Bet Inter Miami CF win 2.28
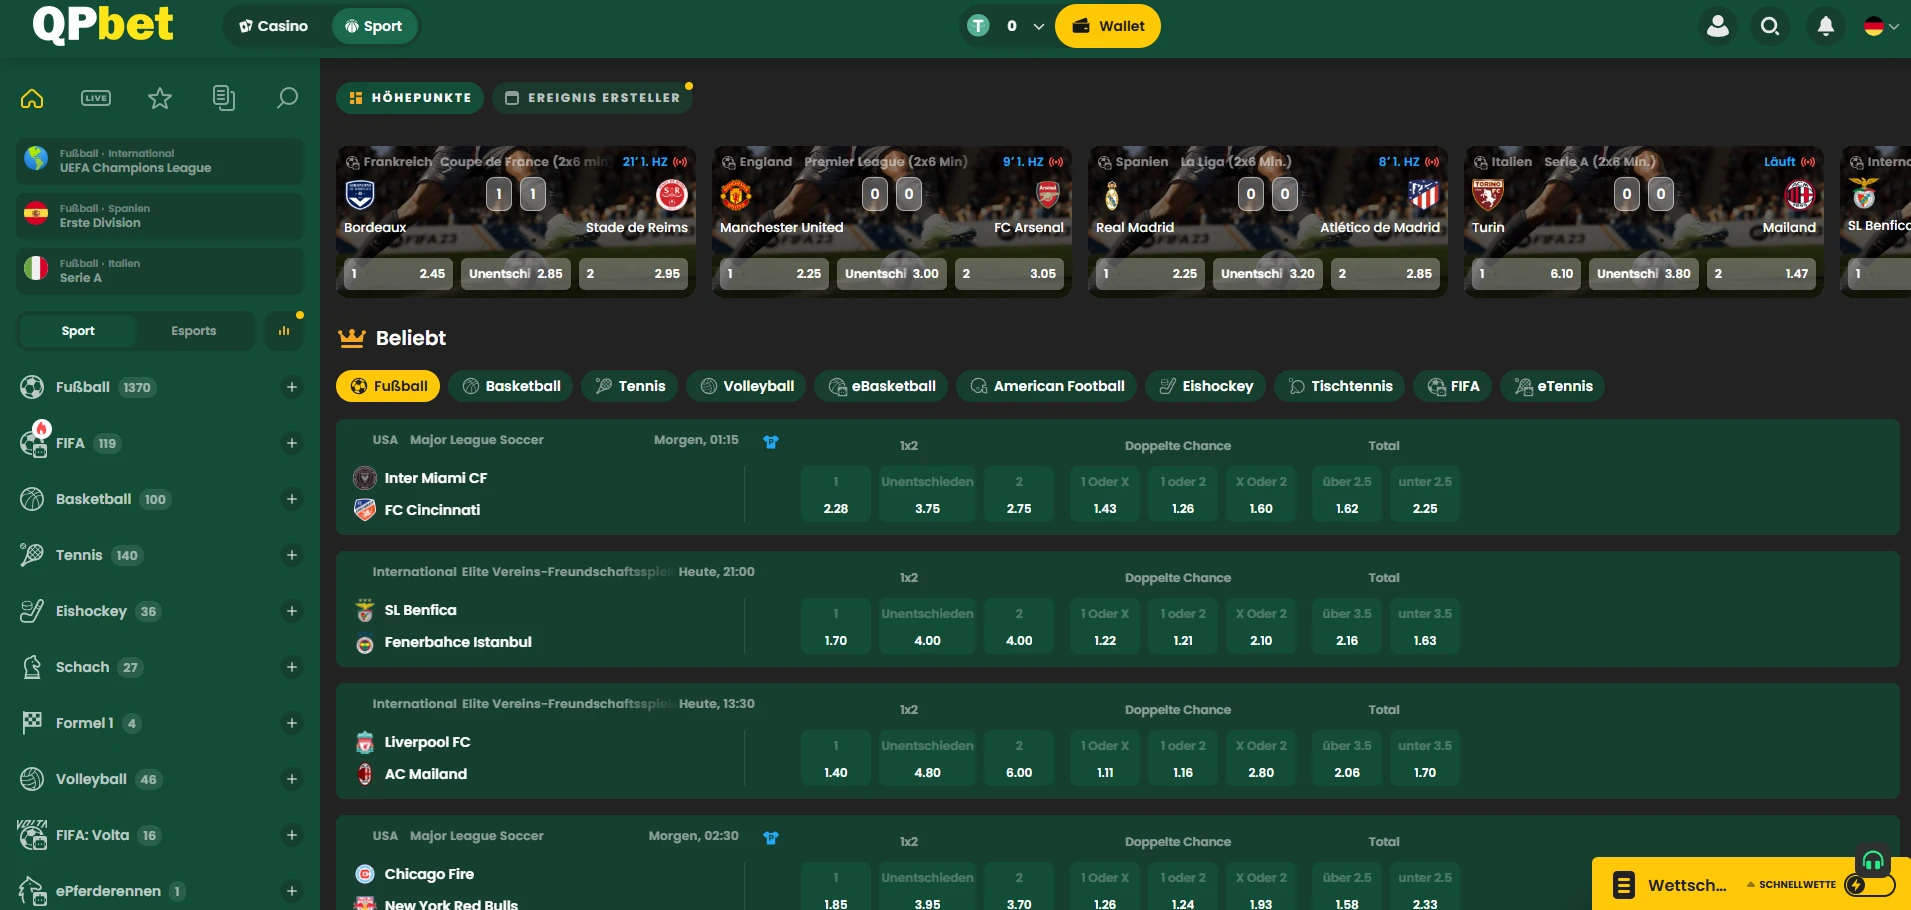The height and width of the screenshot is (910, 1911). coord(836,495)
